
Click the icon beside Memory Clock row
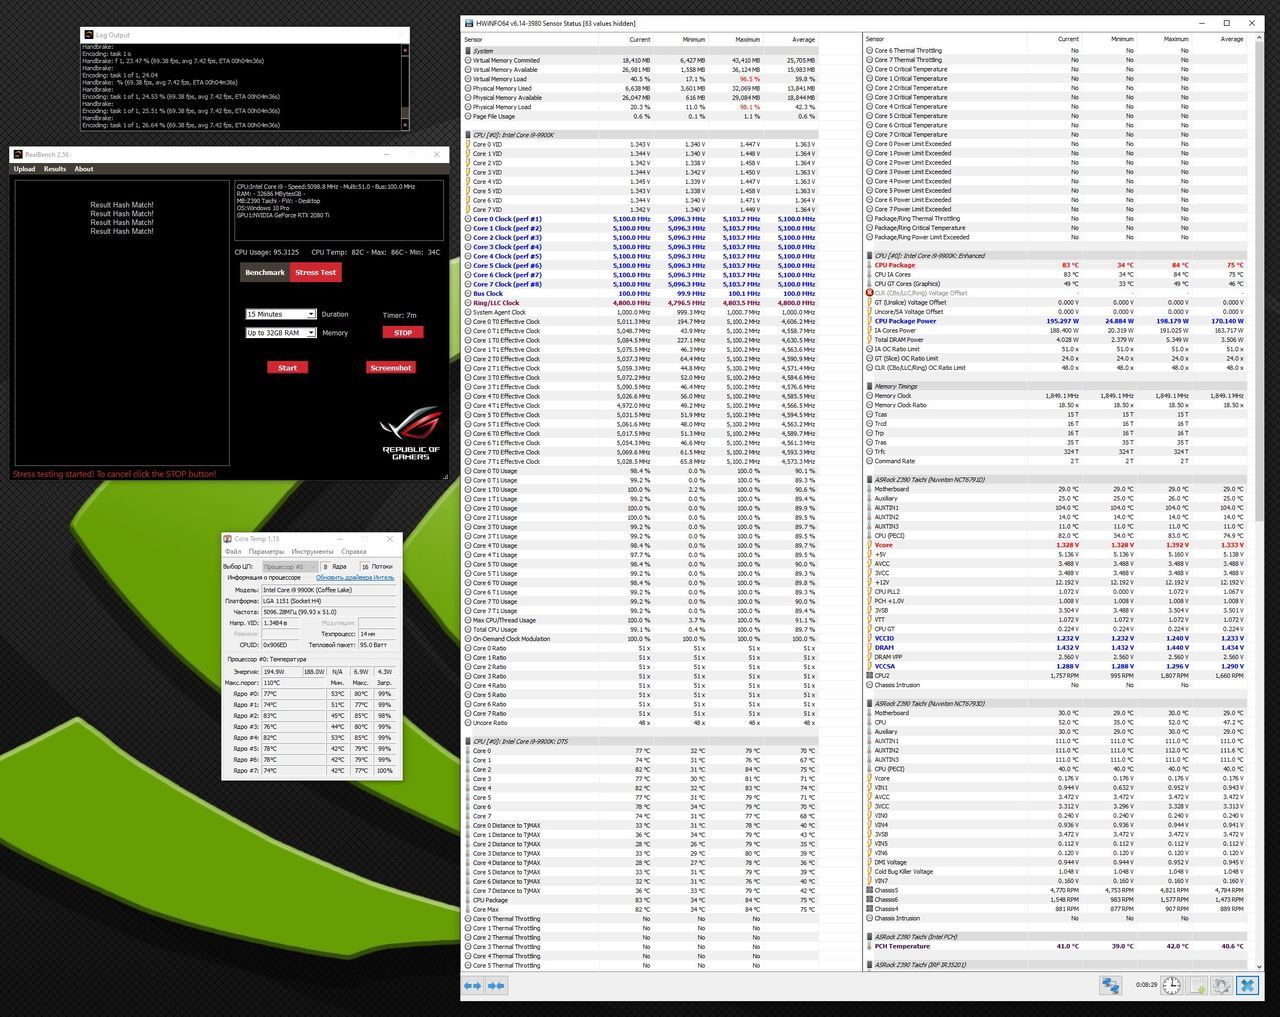869,396
